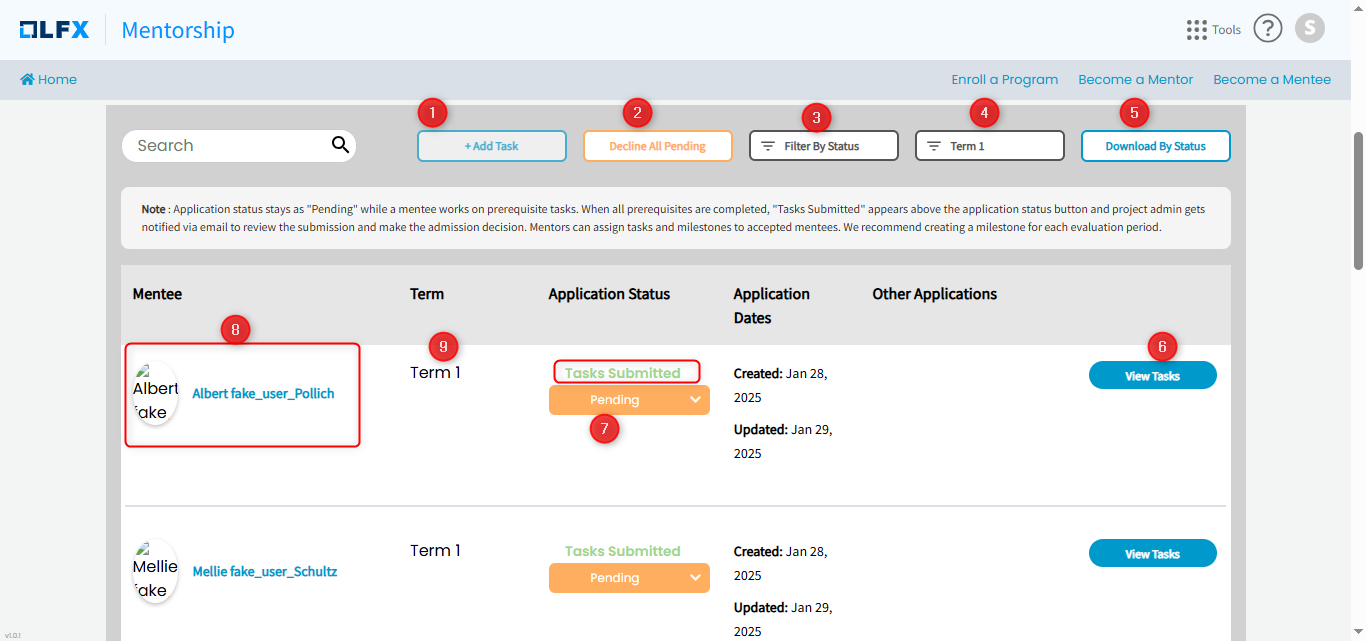
Task: Click Mellie's profile avatar image
Action: coord(155,571)
